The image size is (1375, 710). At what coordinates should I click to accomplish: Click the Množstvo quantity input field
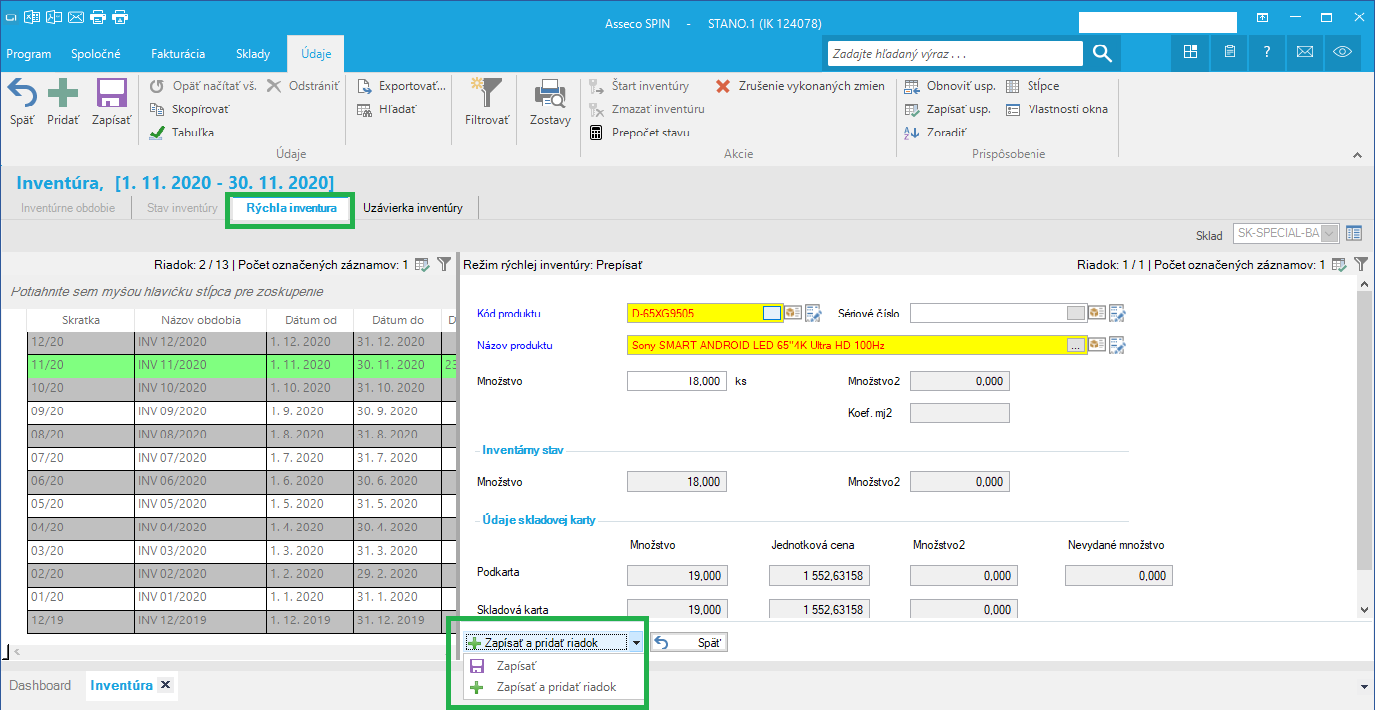676,381
